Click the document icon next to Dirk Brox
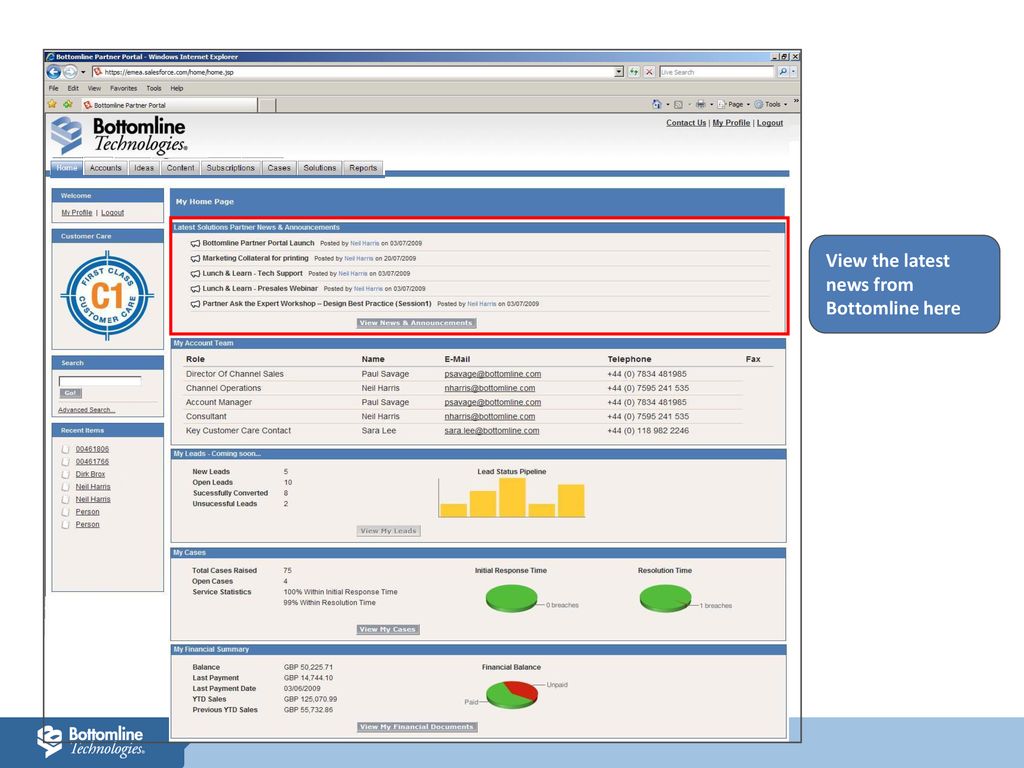The height and width of the screenshot is (768, 1024). pyautogui.click(x=65, y=474)
